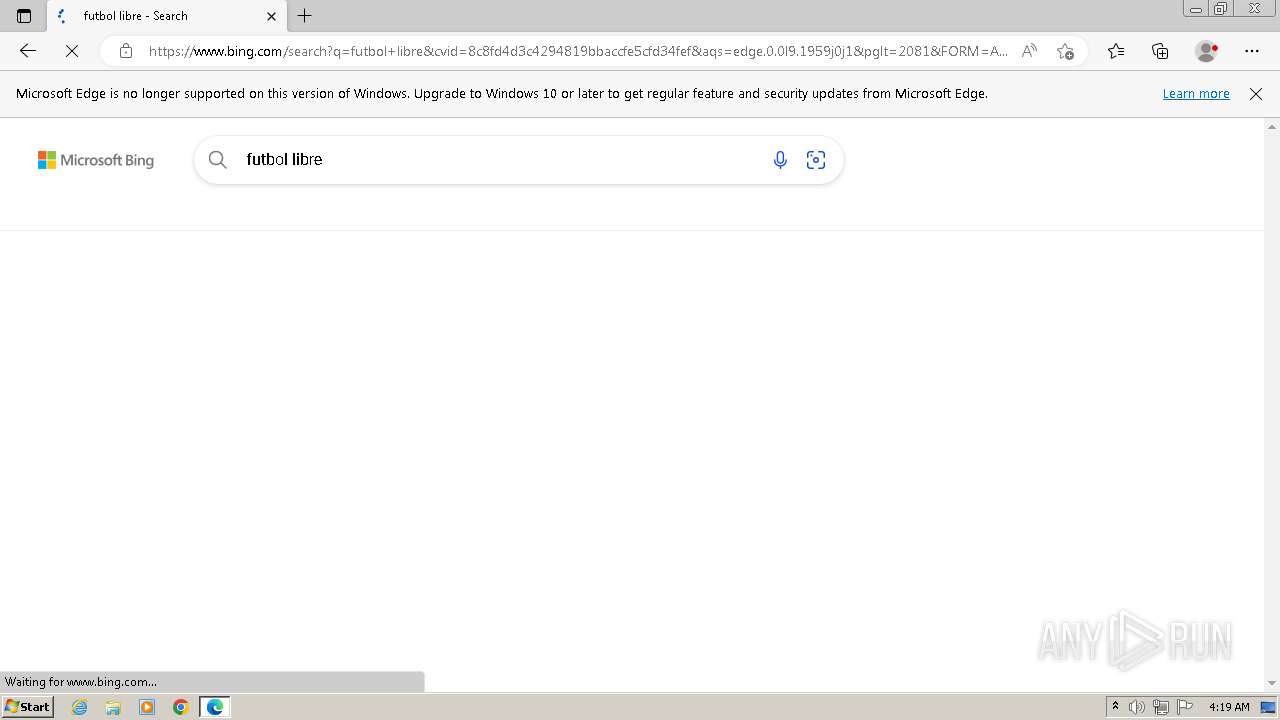Stop loading the page

[72, 51]
